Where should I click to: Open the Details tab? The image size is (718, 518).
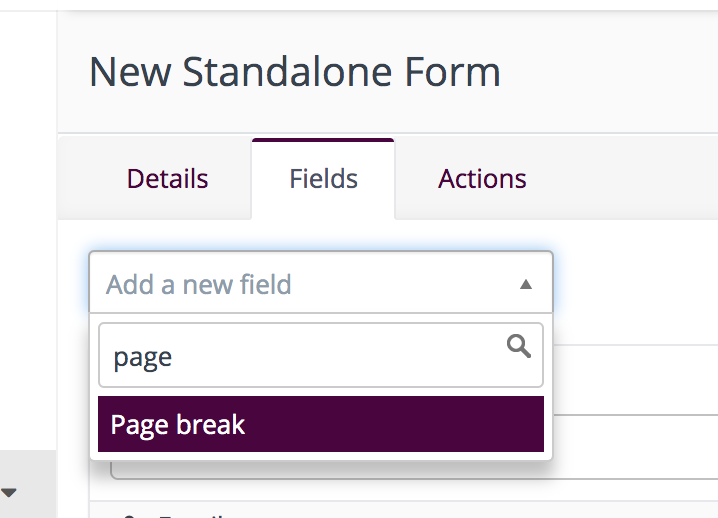tap(167, 179)
